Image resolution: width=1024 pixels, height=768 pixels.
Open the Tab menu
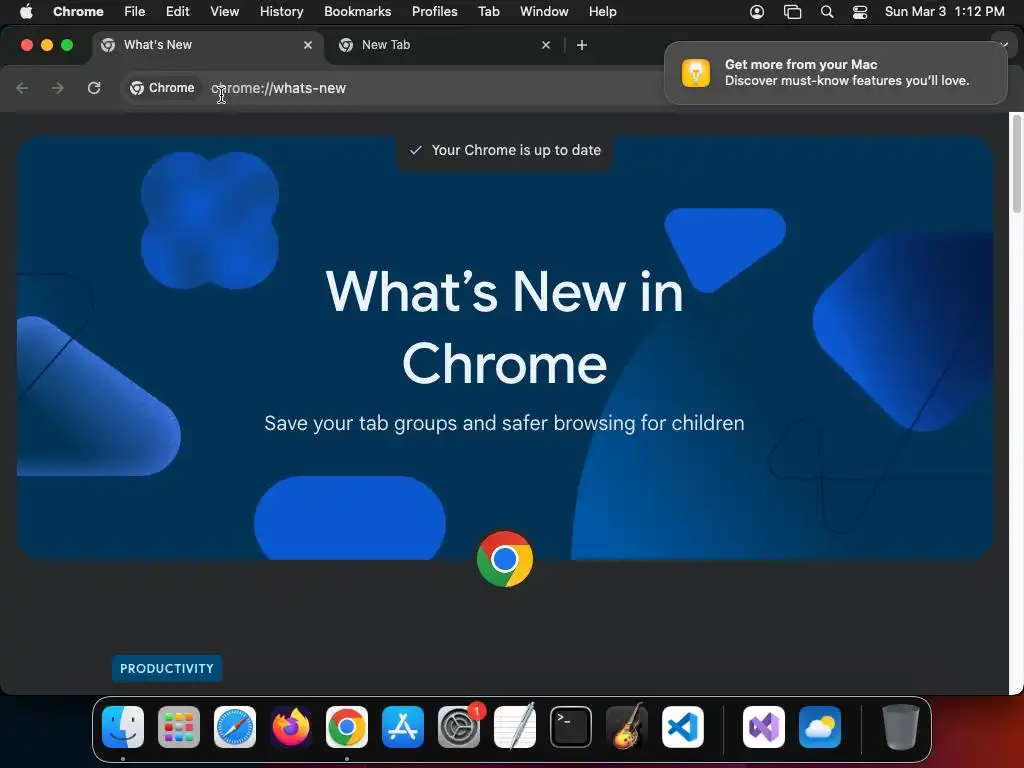coord(488,11)
